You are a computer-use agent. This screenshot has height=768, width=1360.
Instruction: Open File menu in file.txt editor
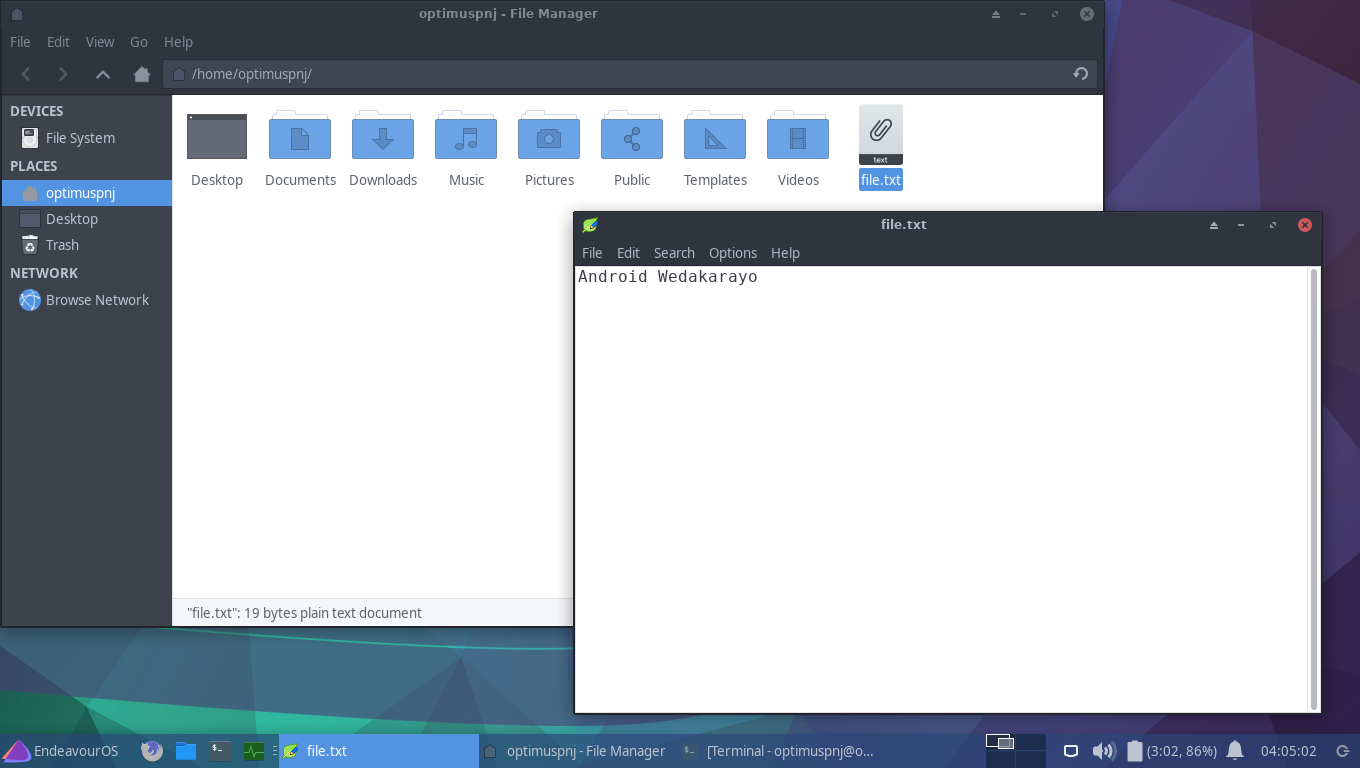tap(592, 253)
